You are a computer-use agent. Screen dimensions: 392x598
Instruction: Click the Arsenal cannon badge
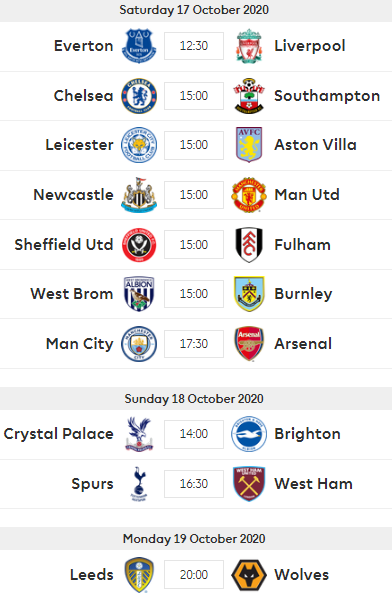pyautogui.click(x=249, y=343)
